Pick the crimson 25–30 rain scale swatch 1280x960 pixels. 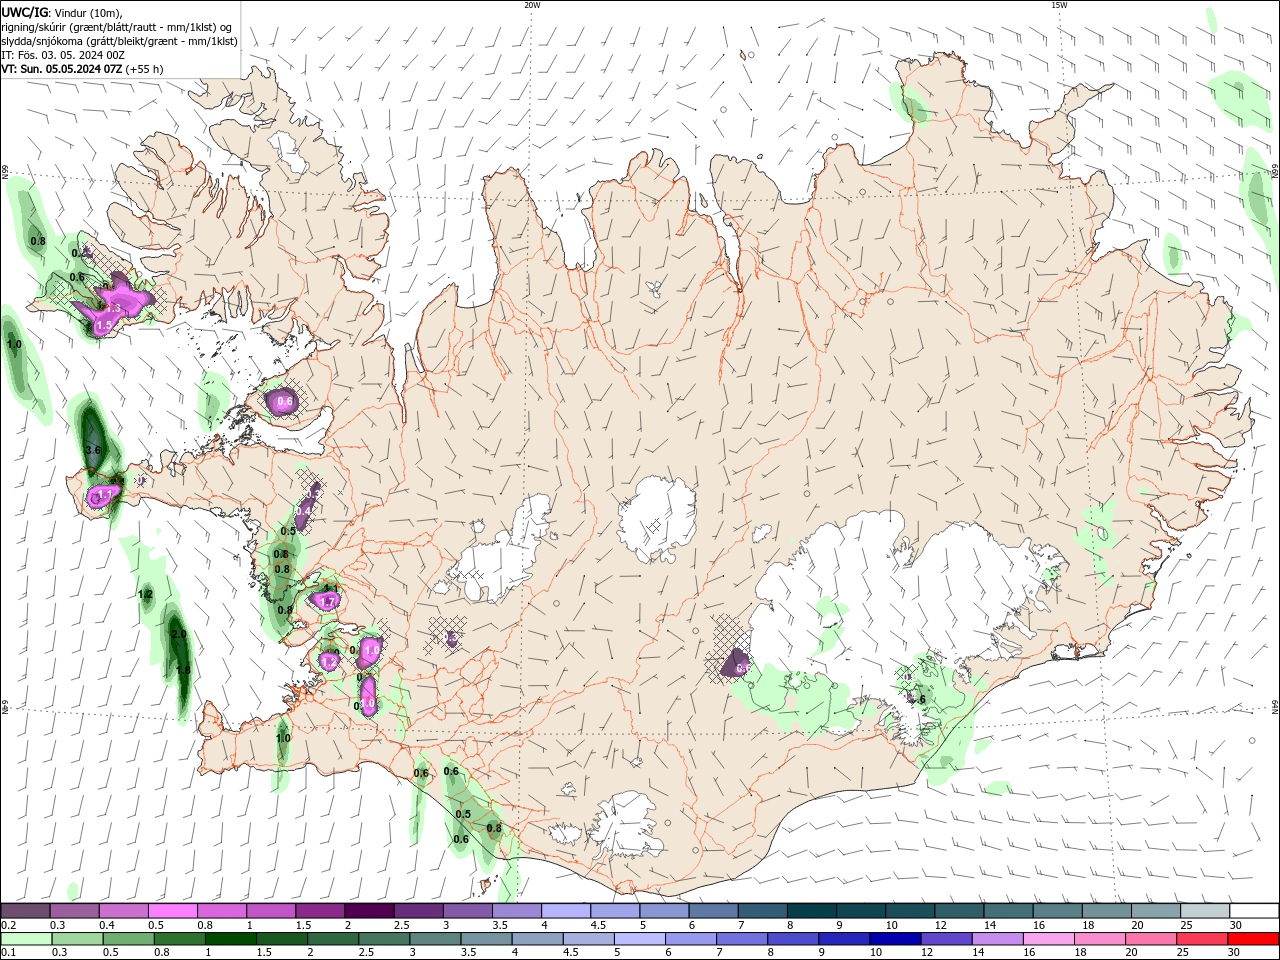pyautogui.click(x=1202, y=939)
